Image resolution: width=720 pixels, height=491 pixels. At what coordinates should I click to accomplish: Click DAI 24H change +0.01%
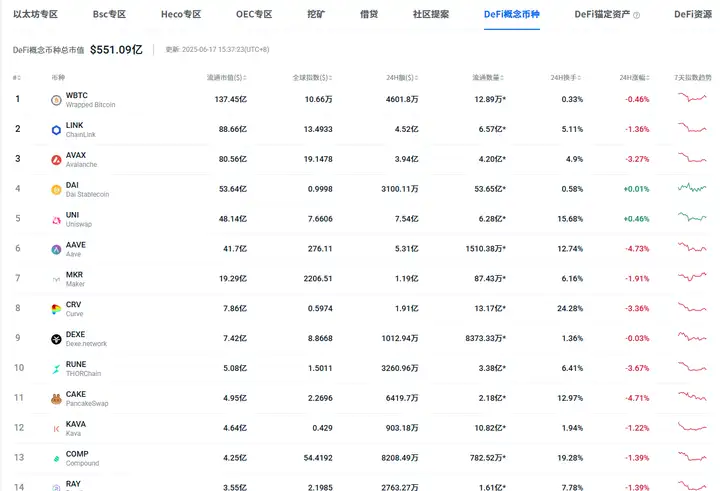pos(636,189)
